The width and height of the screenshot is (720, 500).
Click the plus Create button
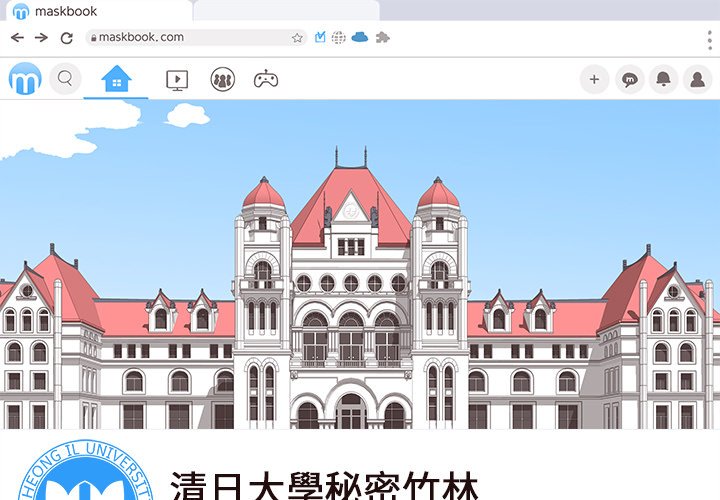coord(594,79)
